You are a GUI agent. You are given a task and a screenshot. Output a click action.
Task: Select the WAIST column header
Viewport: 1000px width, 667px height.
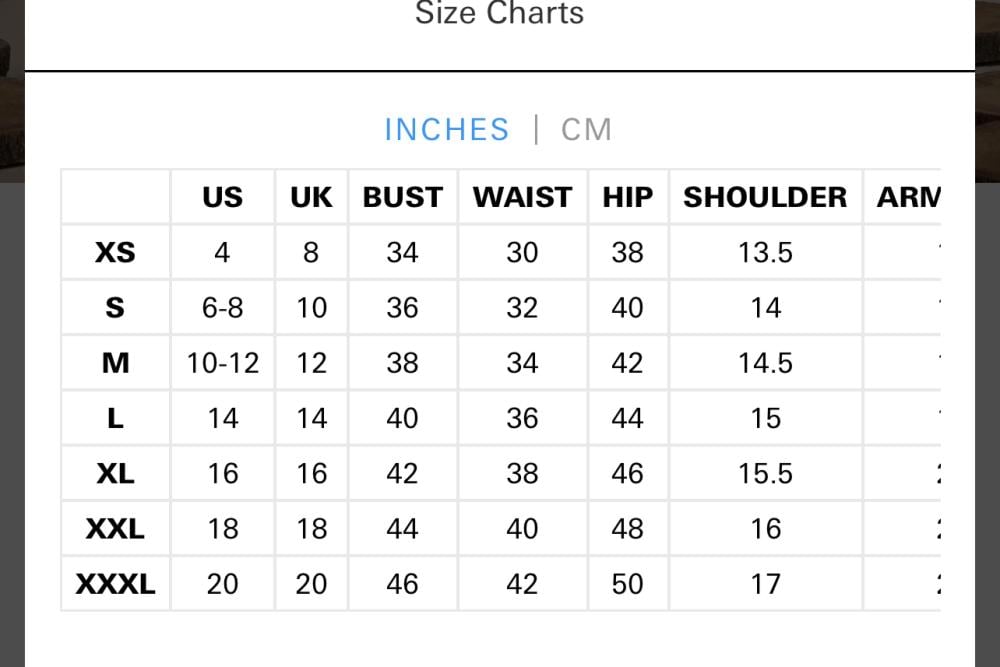(522, 197)
